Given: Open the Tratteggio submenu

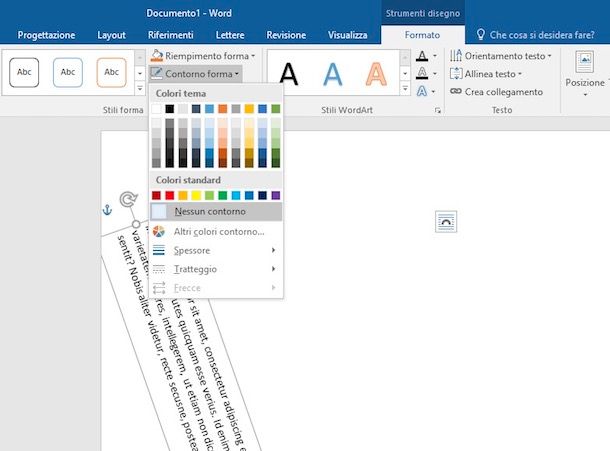Looking at the screenshot, I should coord(216,269).
